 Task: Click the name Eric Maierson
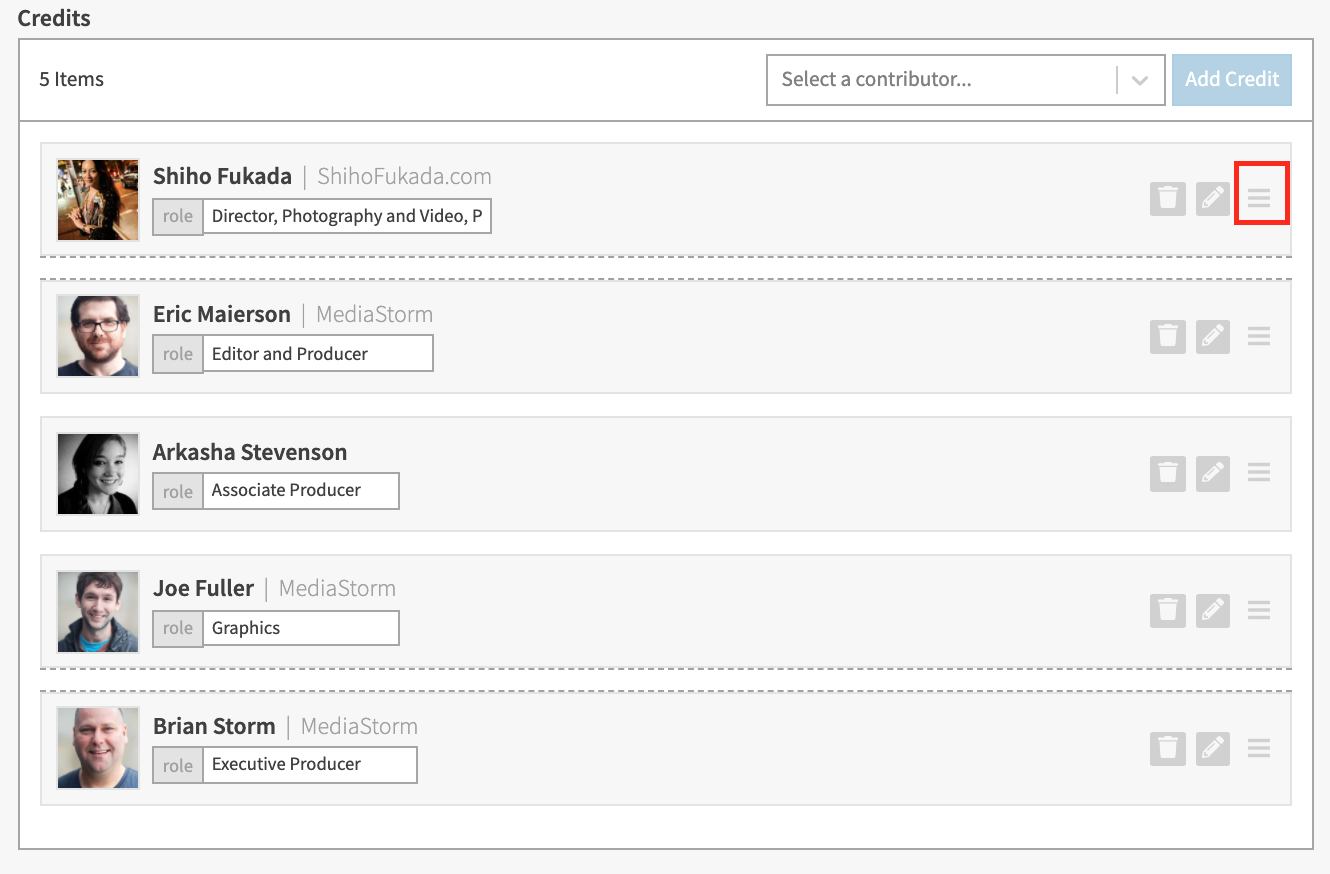point(222,314)
